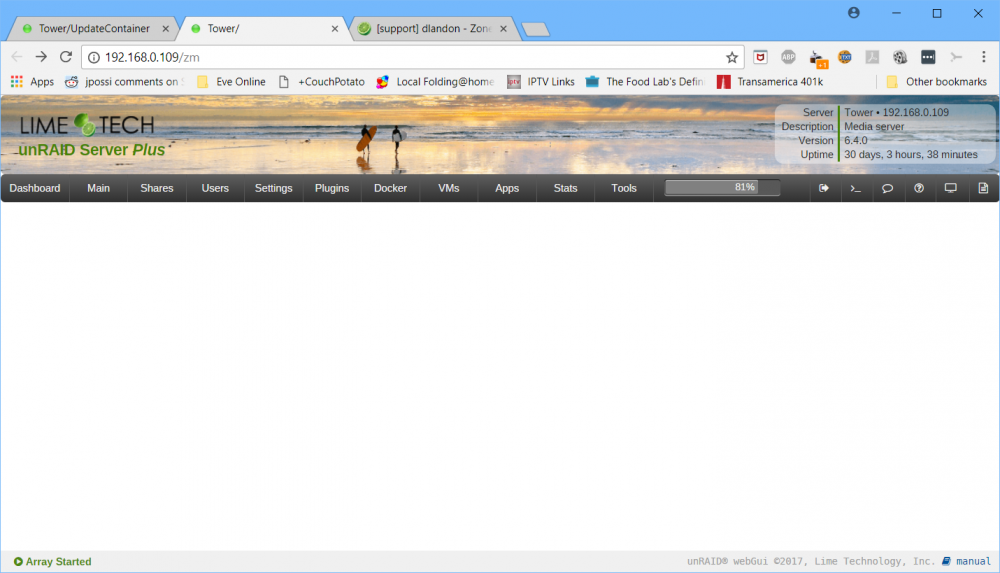Open the Settings menu item

(274, 188)
